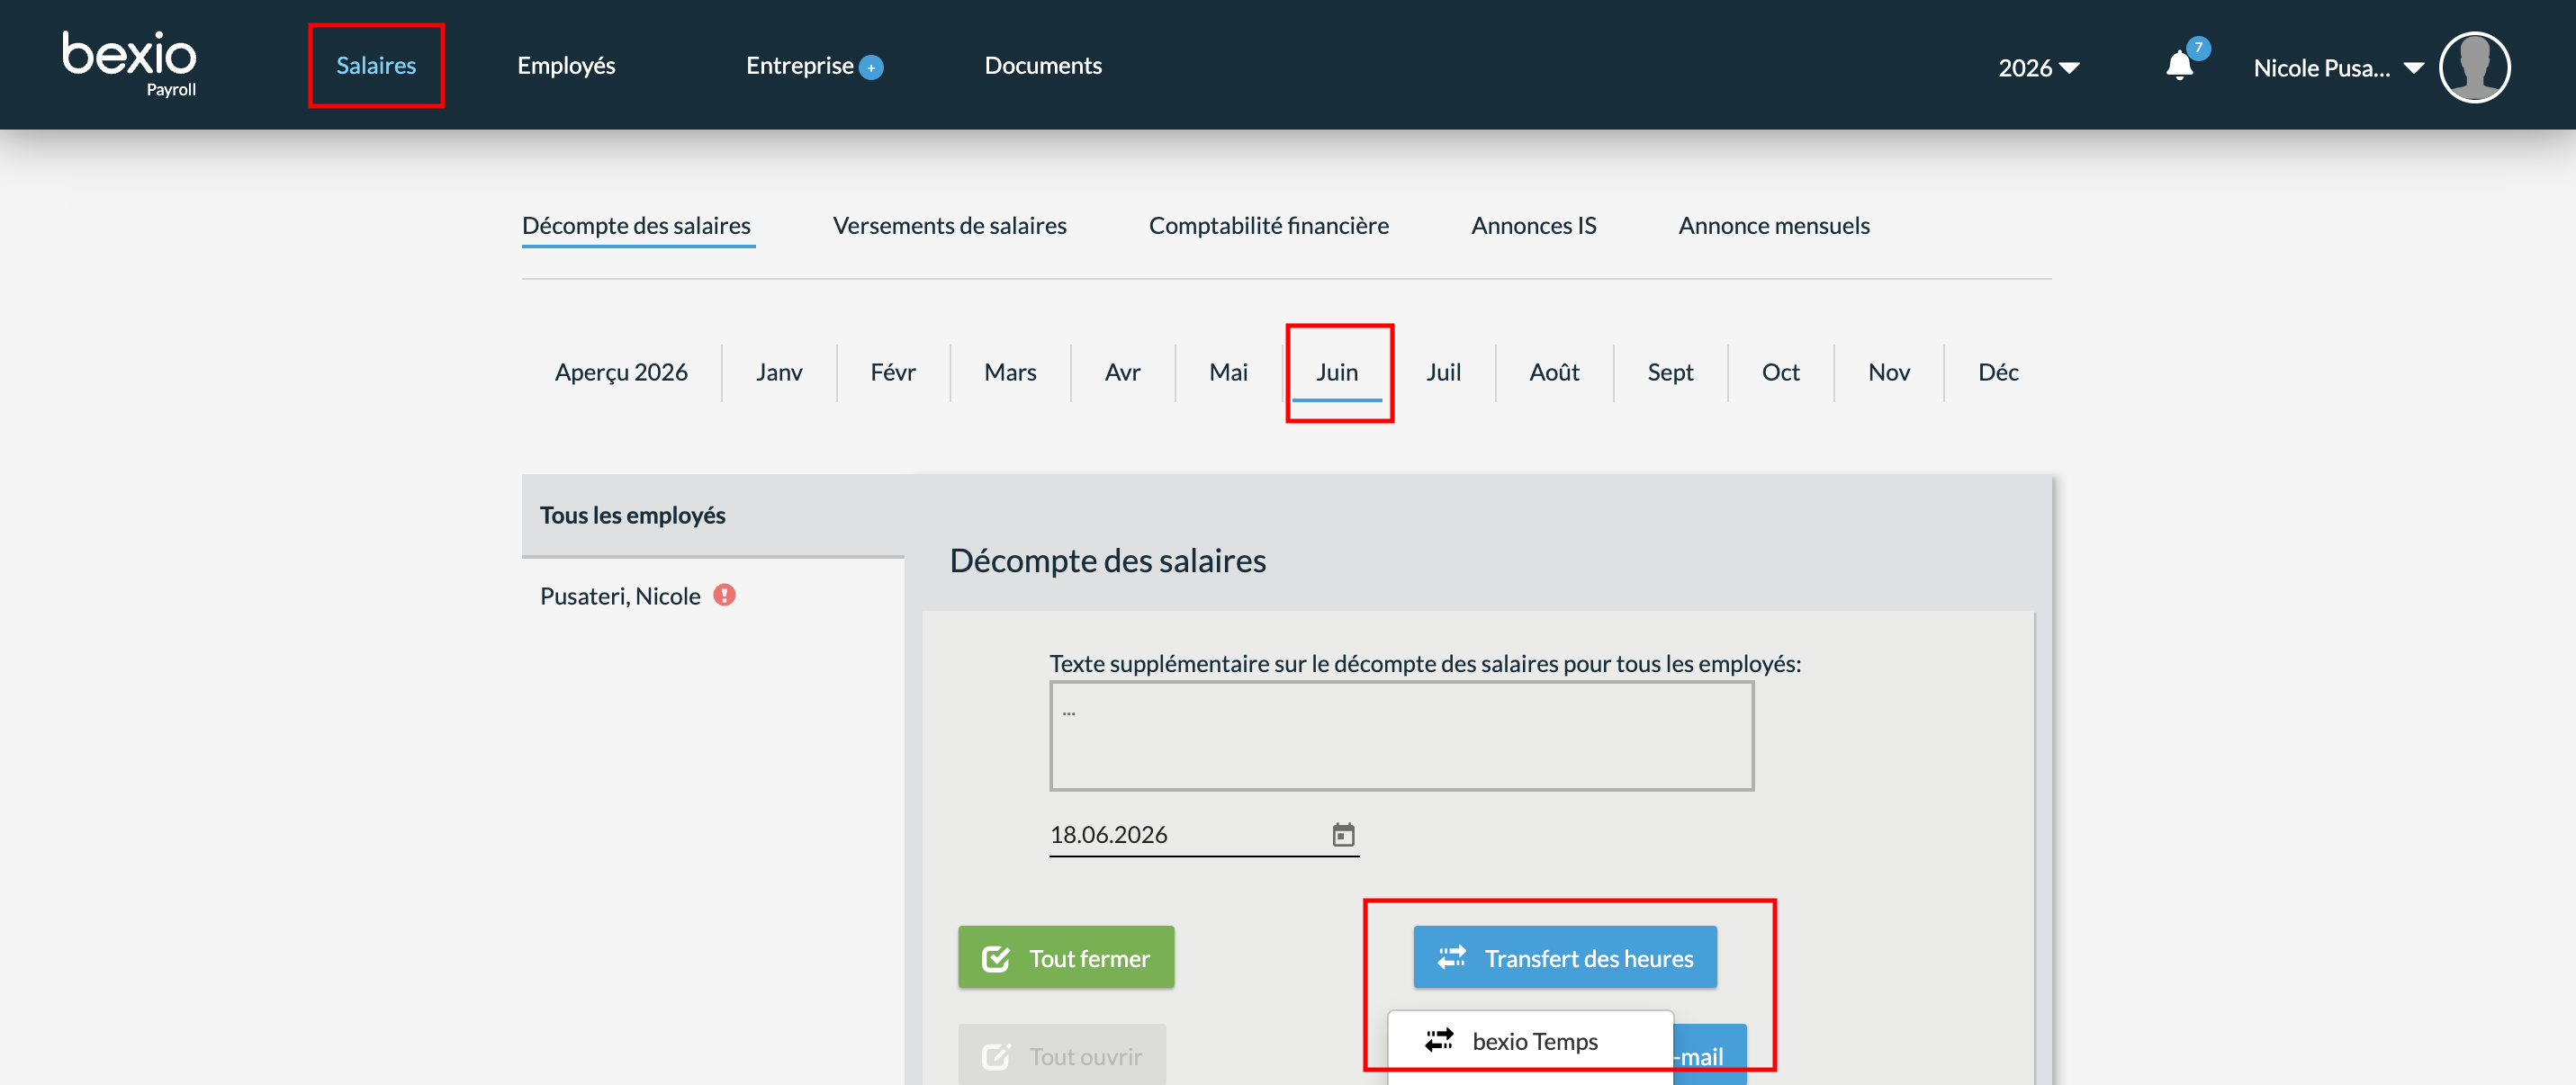The image size is (2576, 1085).
Task: Open the 2026 year dropdown
Action: [2038, 67]
